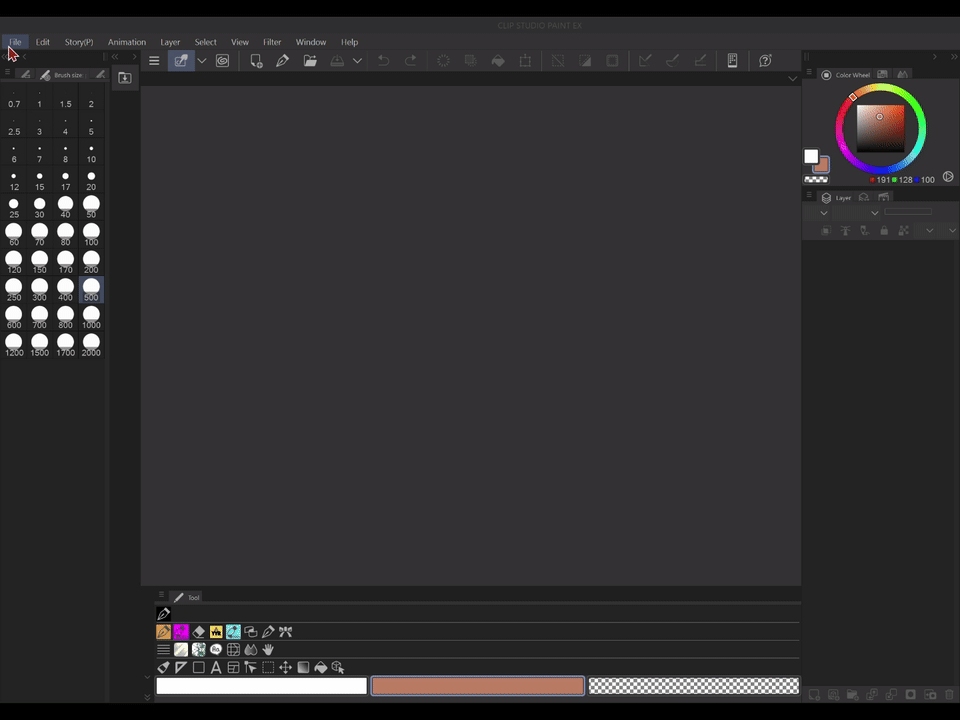Select brush size 500
This screenshot has width=960, height=720.
click(x=91, y=290)
